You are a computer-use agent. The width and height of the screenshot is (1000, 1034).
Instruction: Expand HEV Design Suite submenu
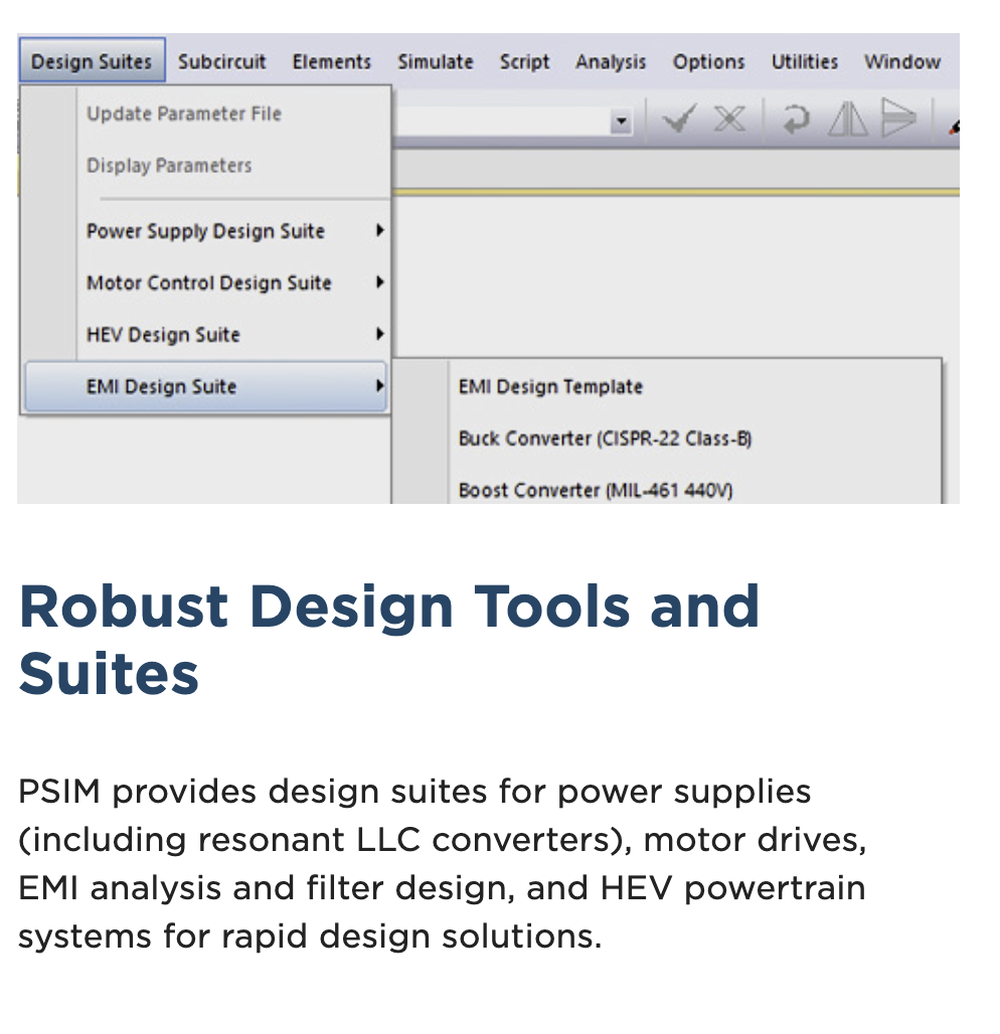[206, 334]
